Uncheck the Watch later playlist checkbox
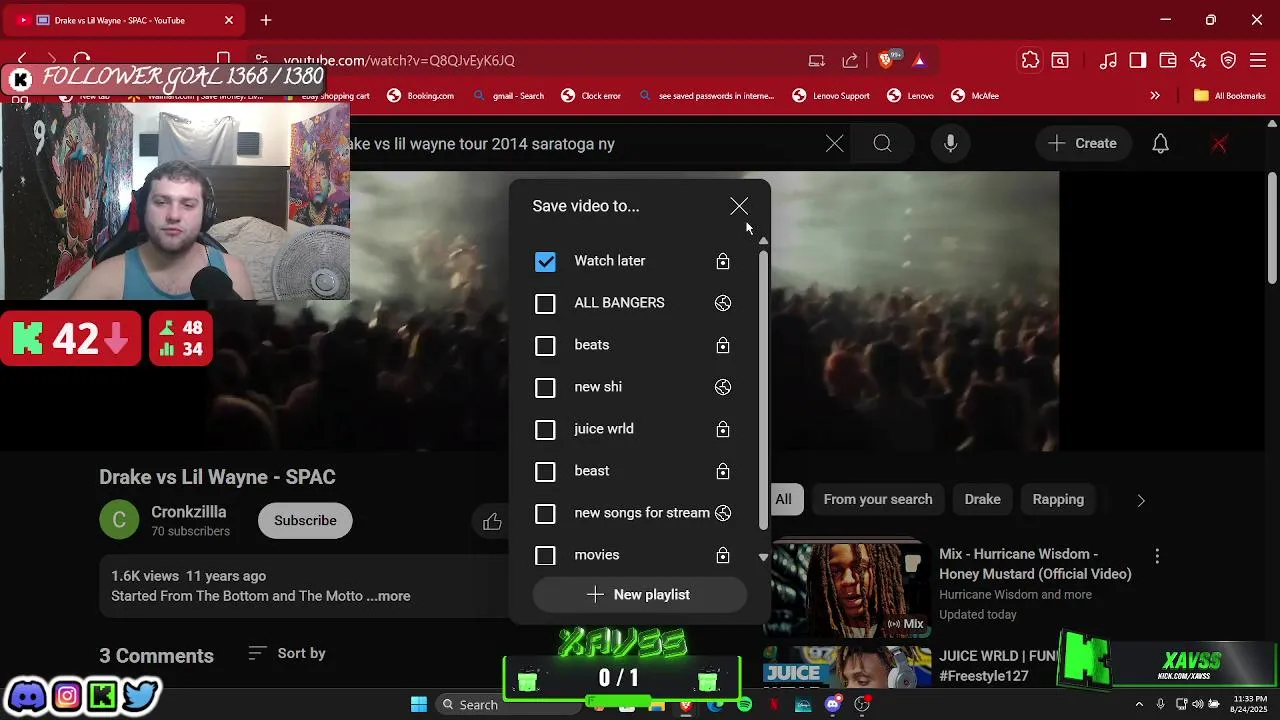 pyautogui.click(x=545, y=261)
